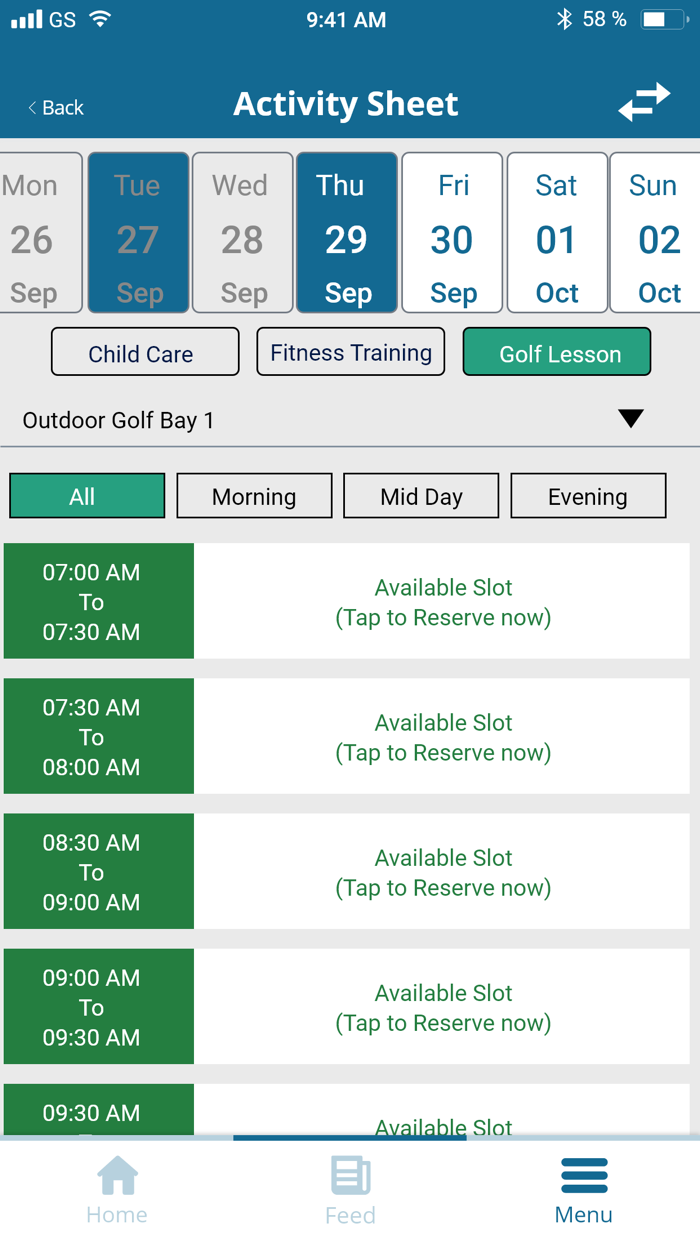Select Saturday 01 Oct in the date strip

556,232
